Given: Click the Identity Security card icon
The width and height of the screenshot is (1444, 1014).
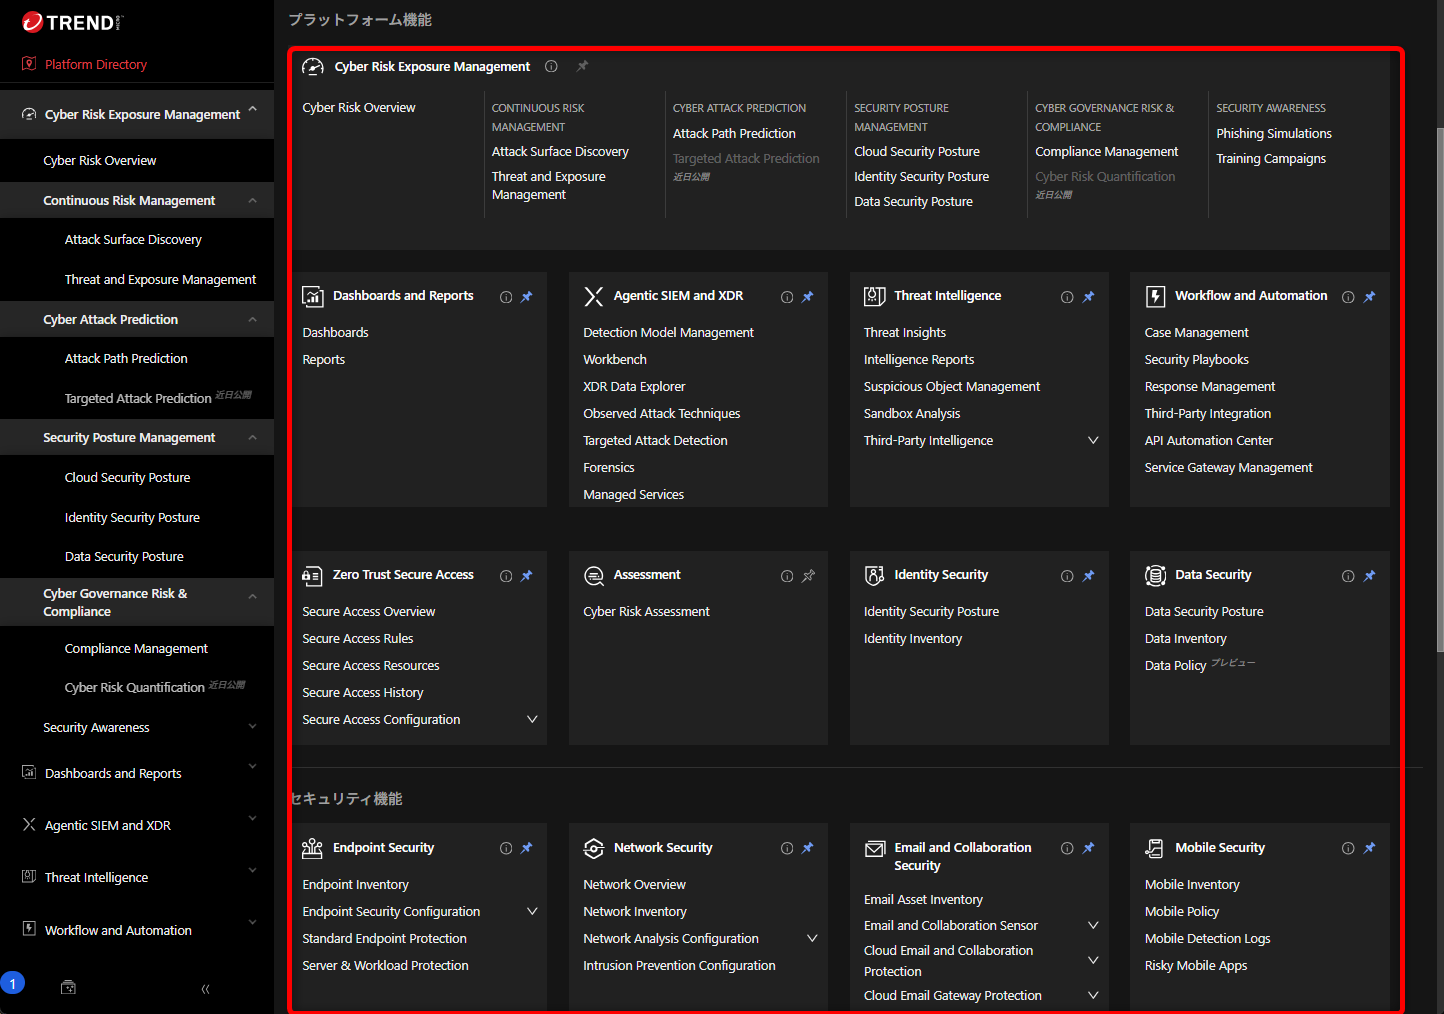Looking at the screenshot, I should [x=875, y=575].
